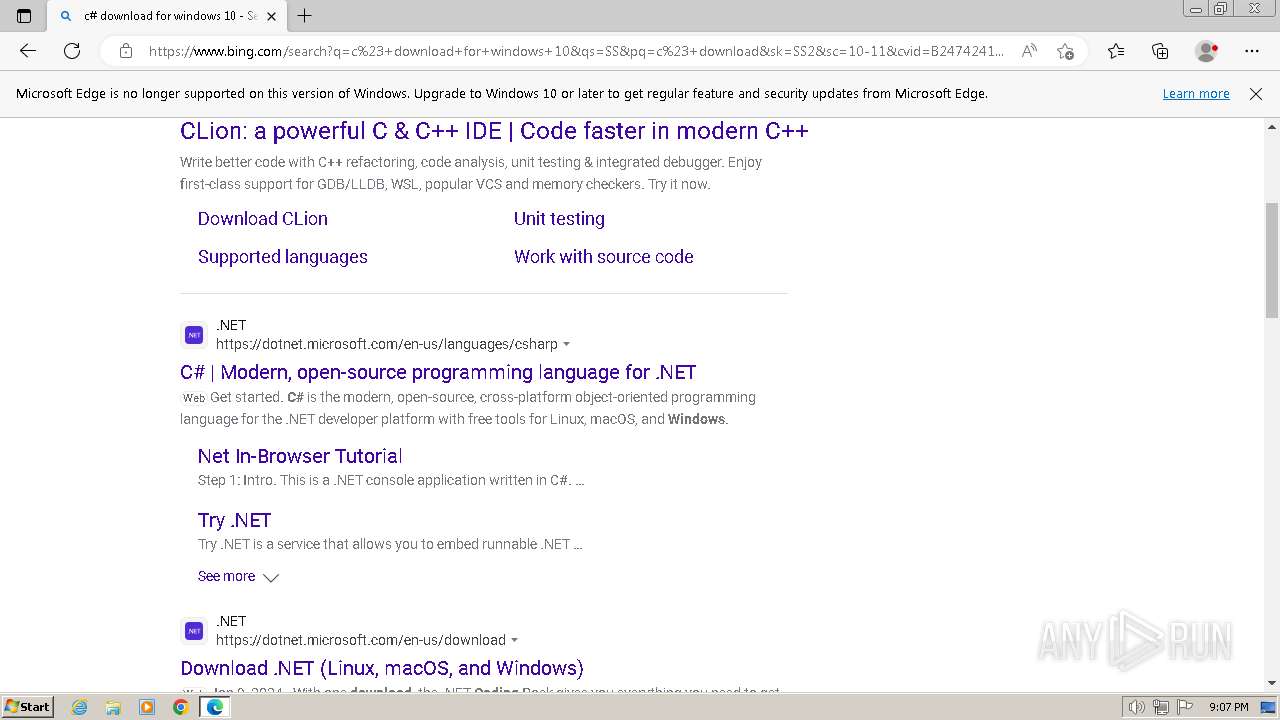Screen dimensions: 1280x720
Task: Open Settings and more menu
Action: point(1252,51)
